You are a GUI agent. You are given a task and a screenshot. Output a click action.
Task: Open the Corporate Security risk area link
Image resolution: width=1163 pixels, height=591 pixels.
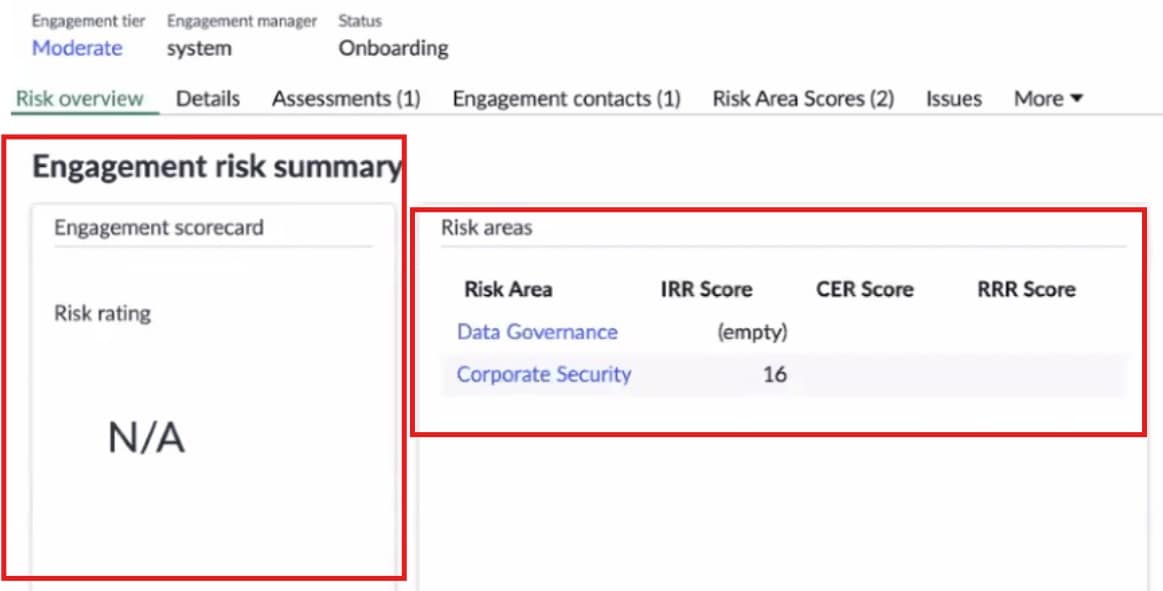[544, 375]
